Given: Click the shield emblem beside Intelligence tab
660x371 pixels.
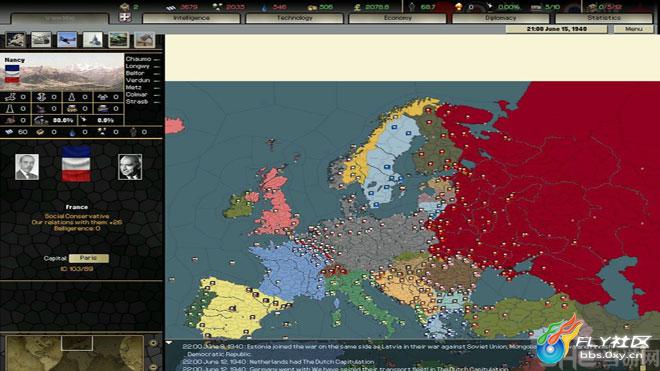Looking at the screenshot, I should click(125, 17).
